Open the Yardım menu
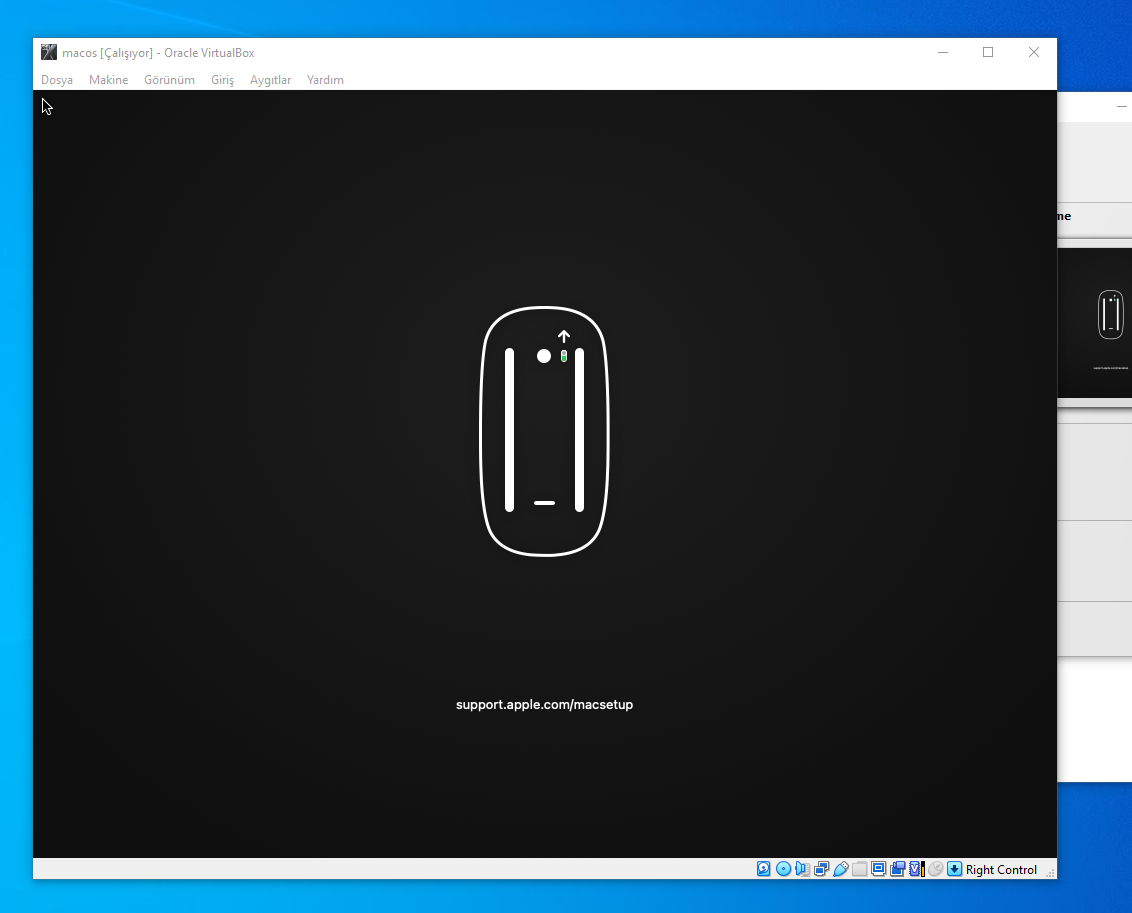1132x913 pixels. tap(325, 80)
